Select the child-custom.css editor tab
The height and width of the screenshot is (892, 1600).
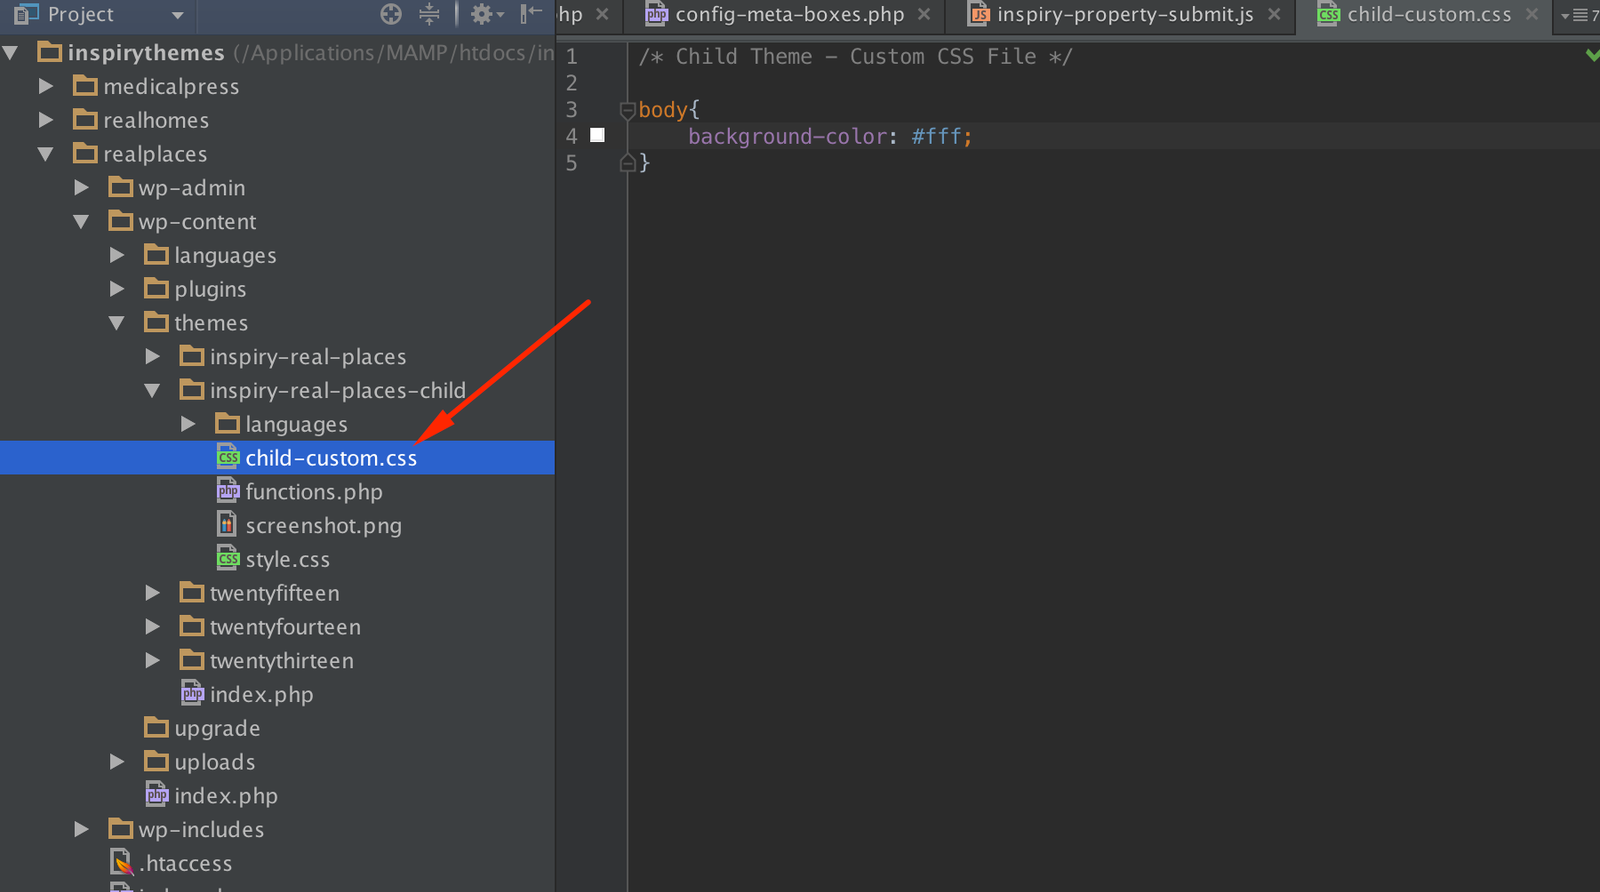[x=1429, y=14]
